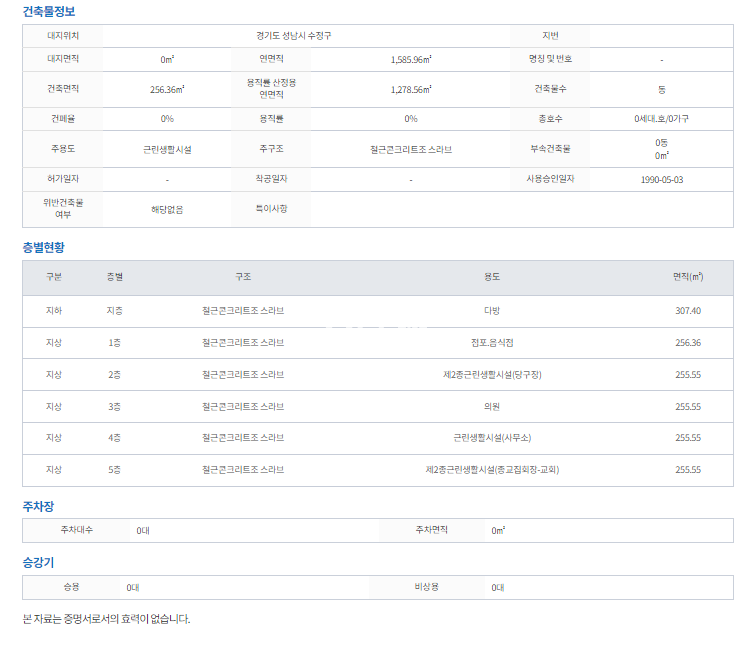Click the 면적(㎡) column header

(687, 277)
